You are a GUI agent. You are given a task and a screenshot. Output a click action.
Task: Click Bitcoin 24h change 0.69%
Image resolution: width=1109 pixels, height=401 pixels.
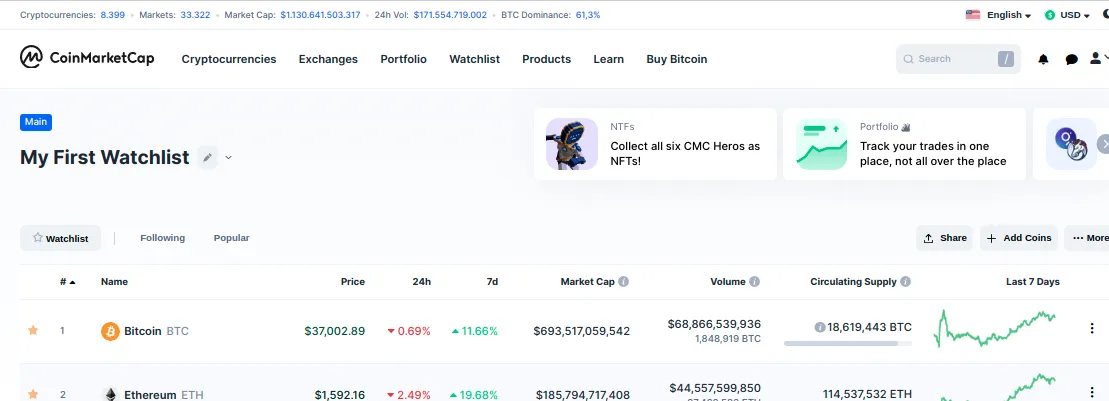(409, 330)
